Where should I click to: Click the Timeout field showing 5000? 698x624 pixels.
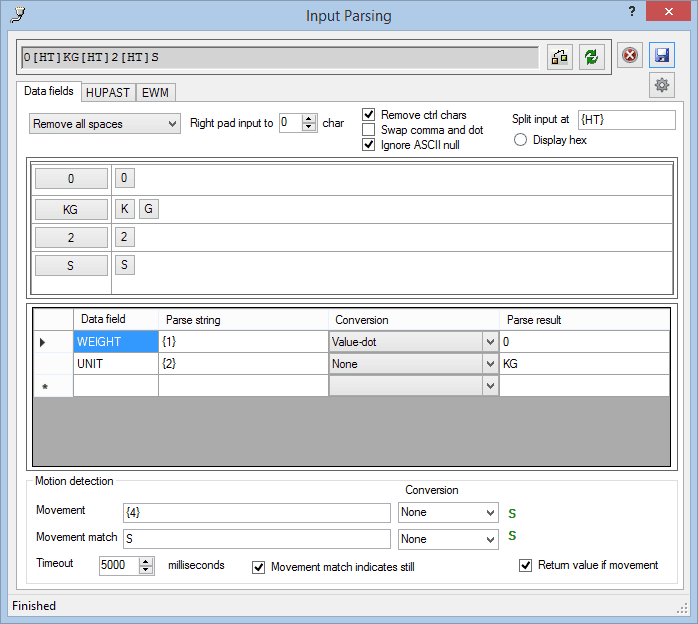119,565
